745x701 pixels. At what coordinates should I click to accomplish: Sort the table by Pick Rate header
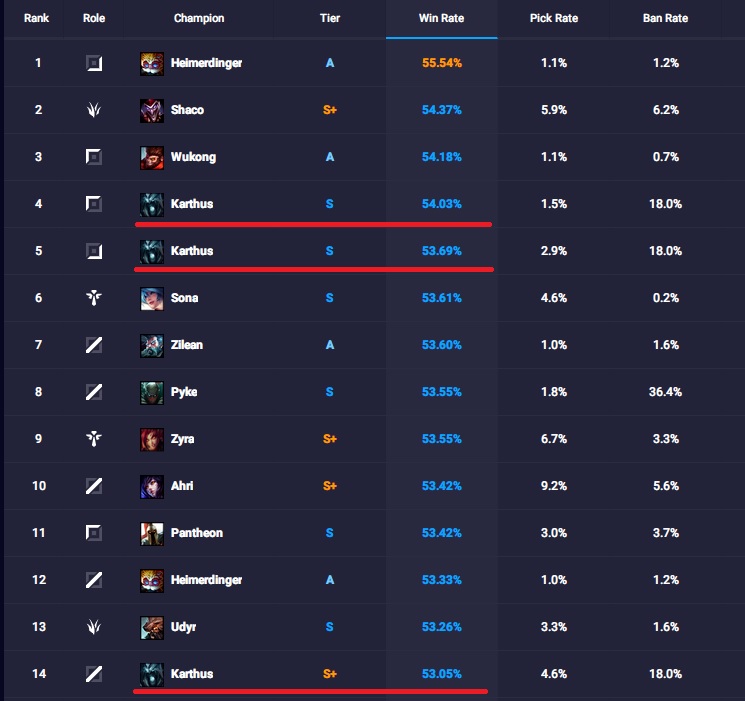[554, 18]
